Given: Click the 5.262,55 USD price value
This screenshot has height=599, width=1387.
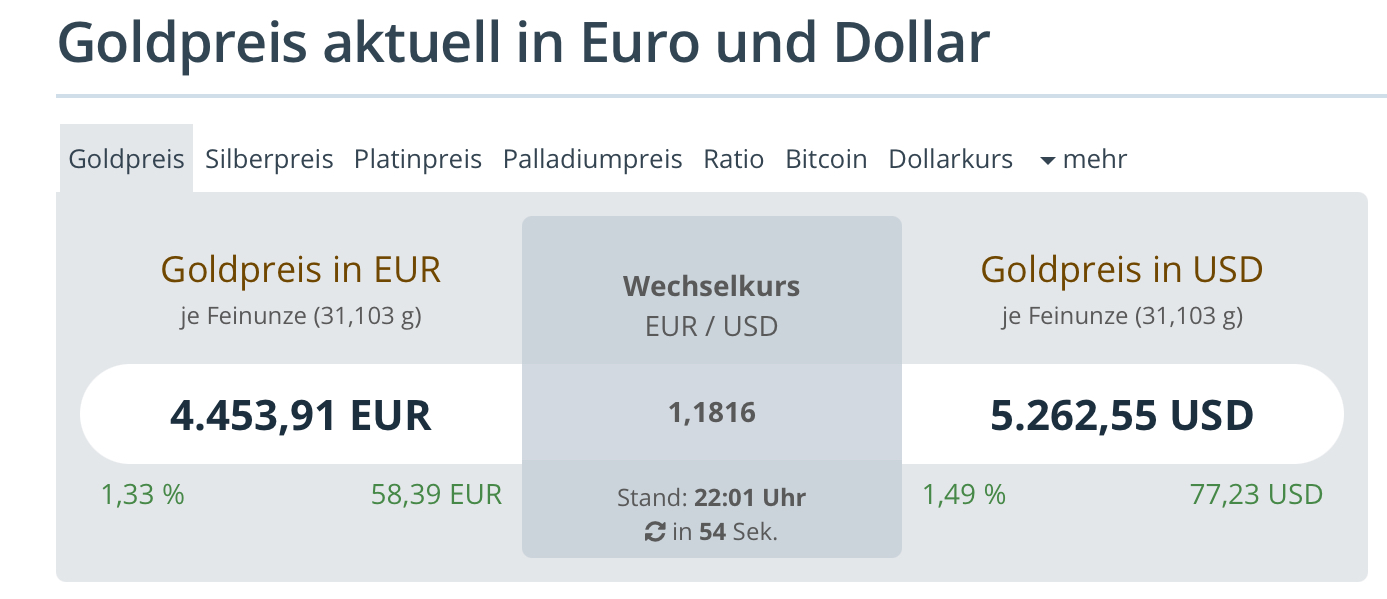Looking at the screenshot, I should pos(1122,414).
